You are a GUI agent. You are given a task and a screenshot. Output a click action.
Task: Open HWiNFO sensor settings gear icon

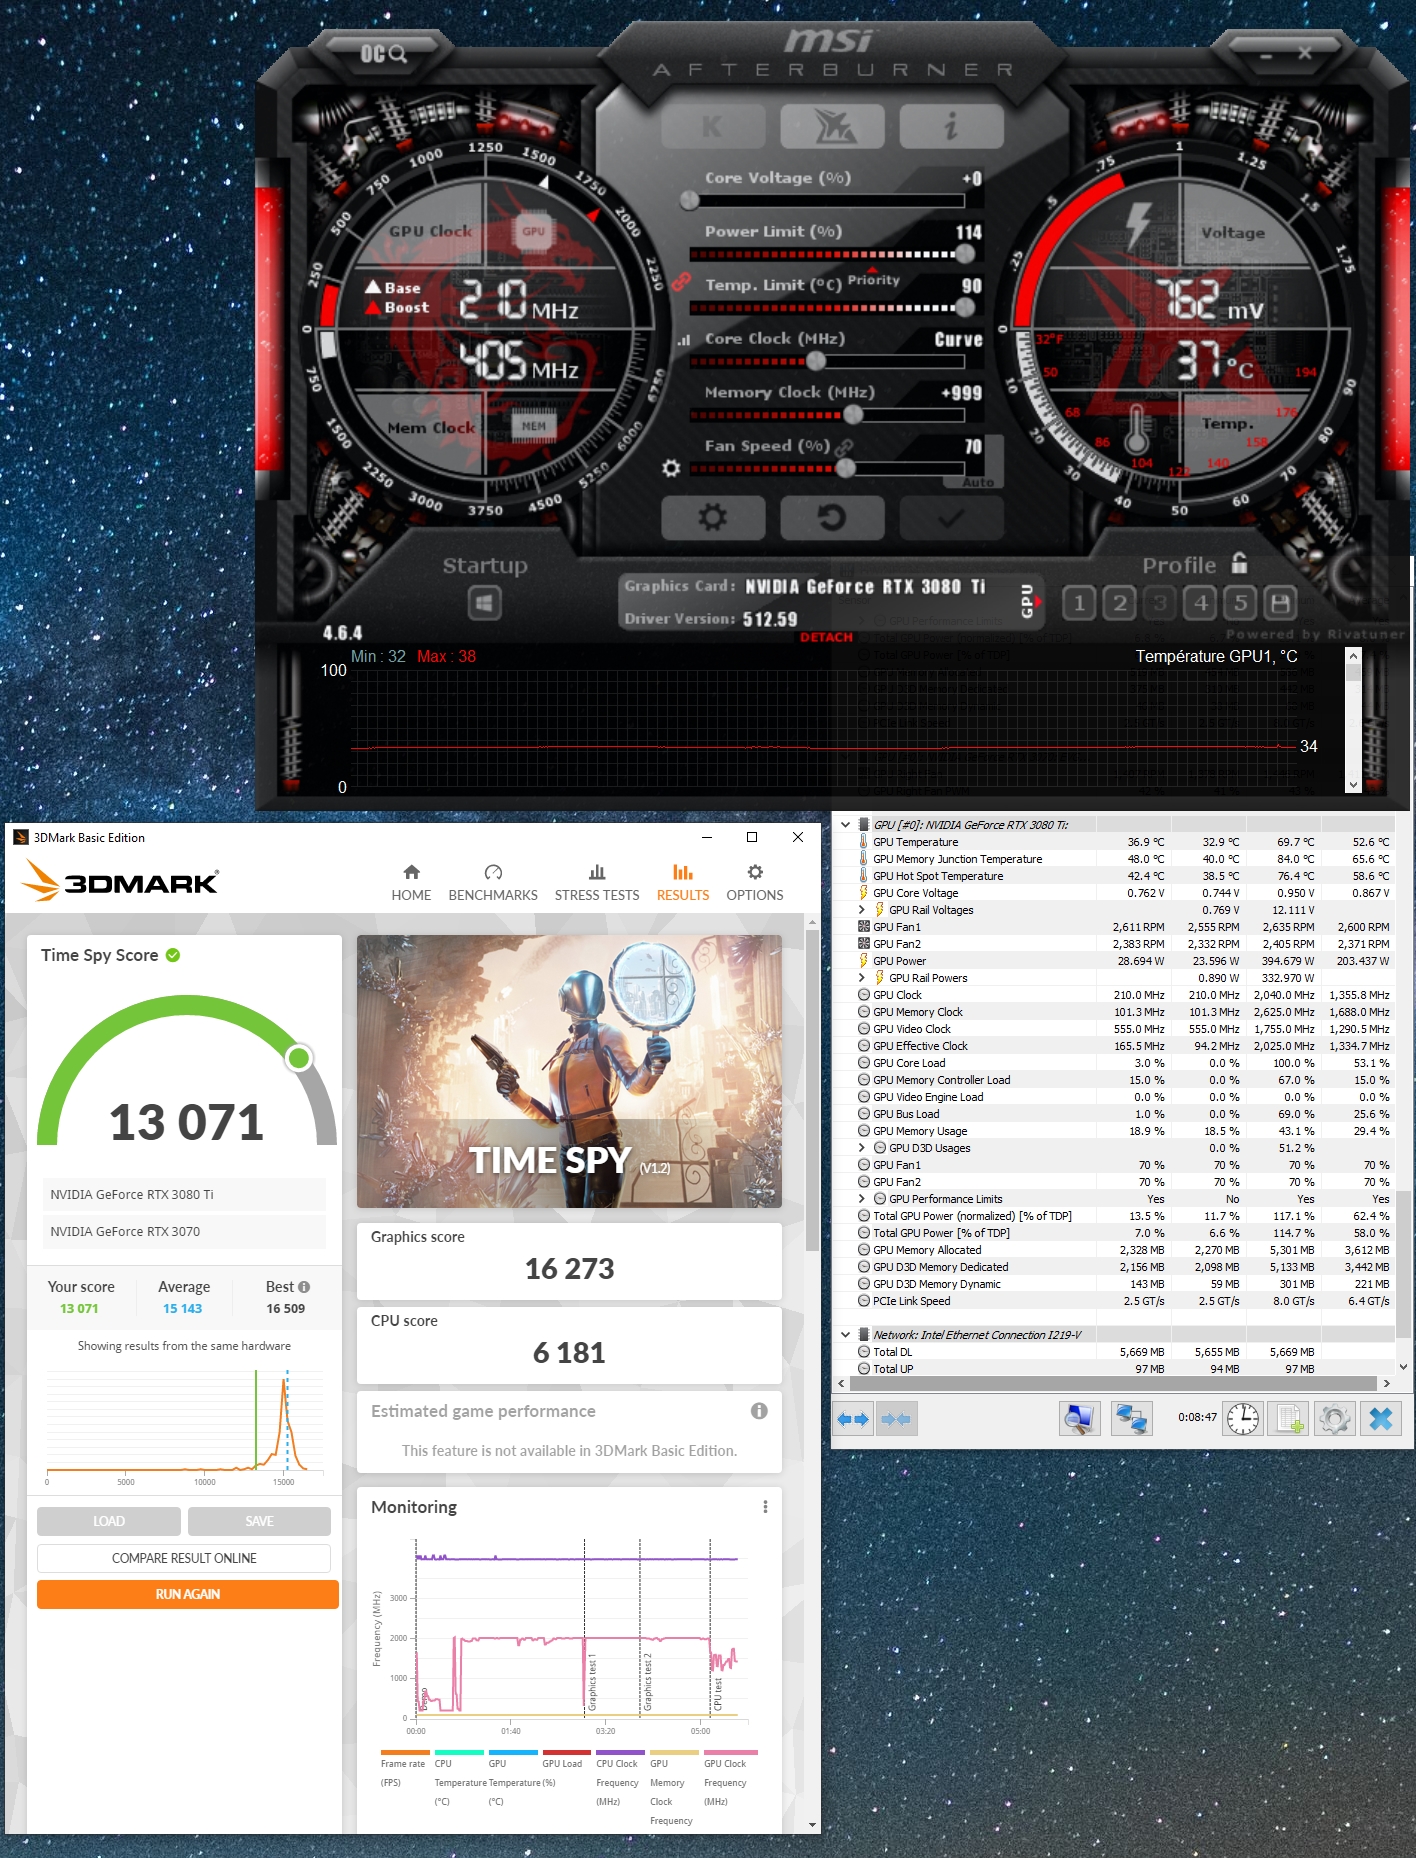point(1334,1418)
